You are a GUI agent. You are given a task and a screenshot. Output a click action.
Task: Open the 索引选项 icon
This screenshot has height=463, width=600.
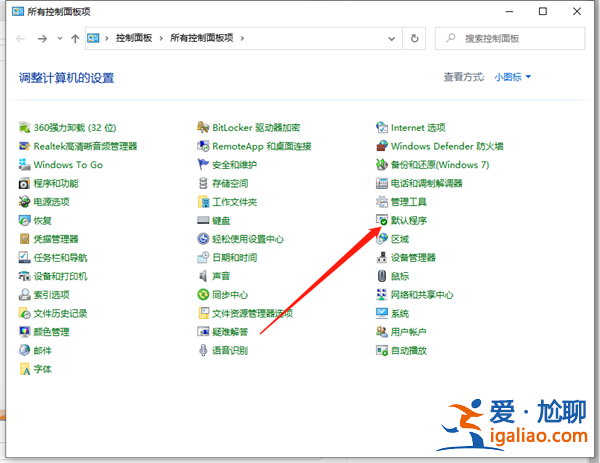tap(24, 295)
